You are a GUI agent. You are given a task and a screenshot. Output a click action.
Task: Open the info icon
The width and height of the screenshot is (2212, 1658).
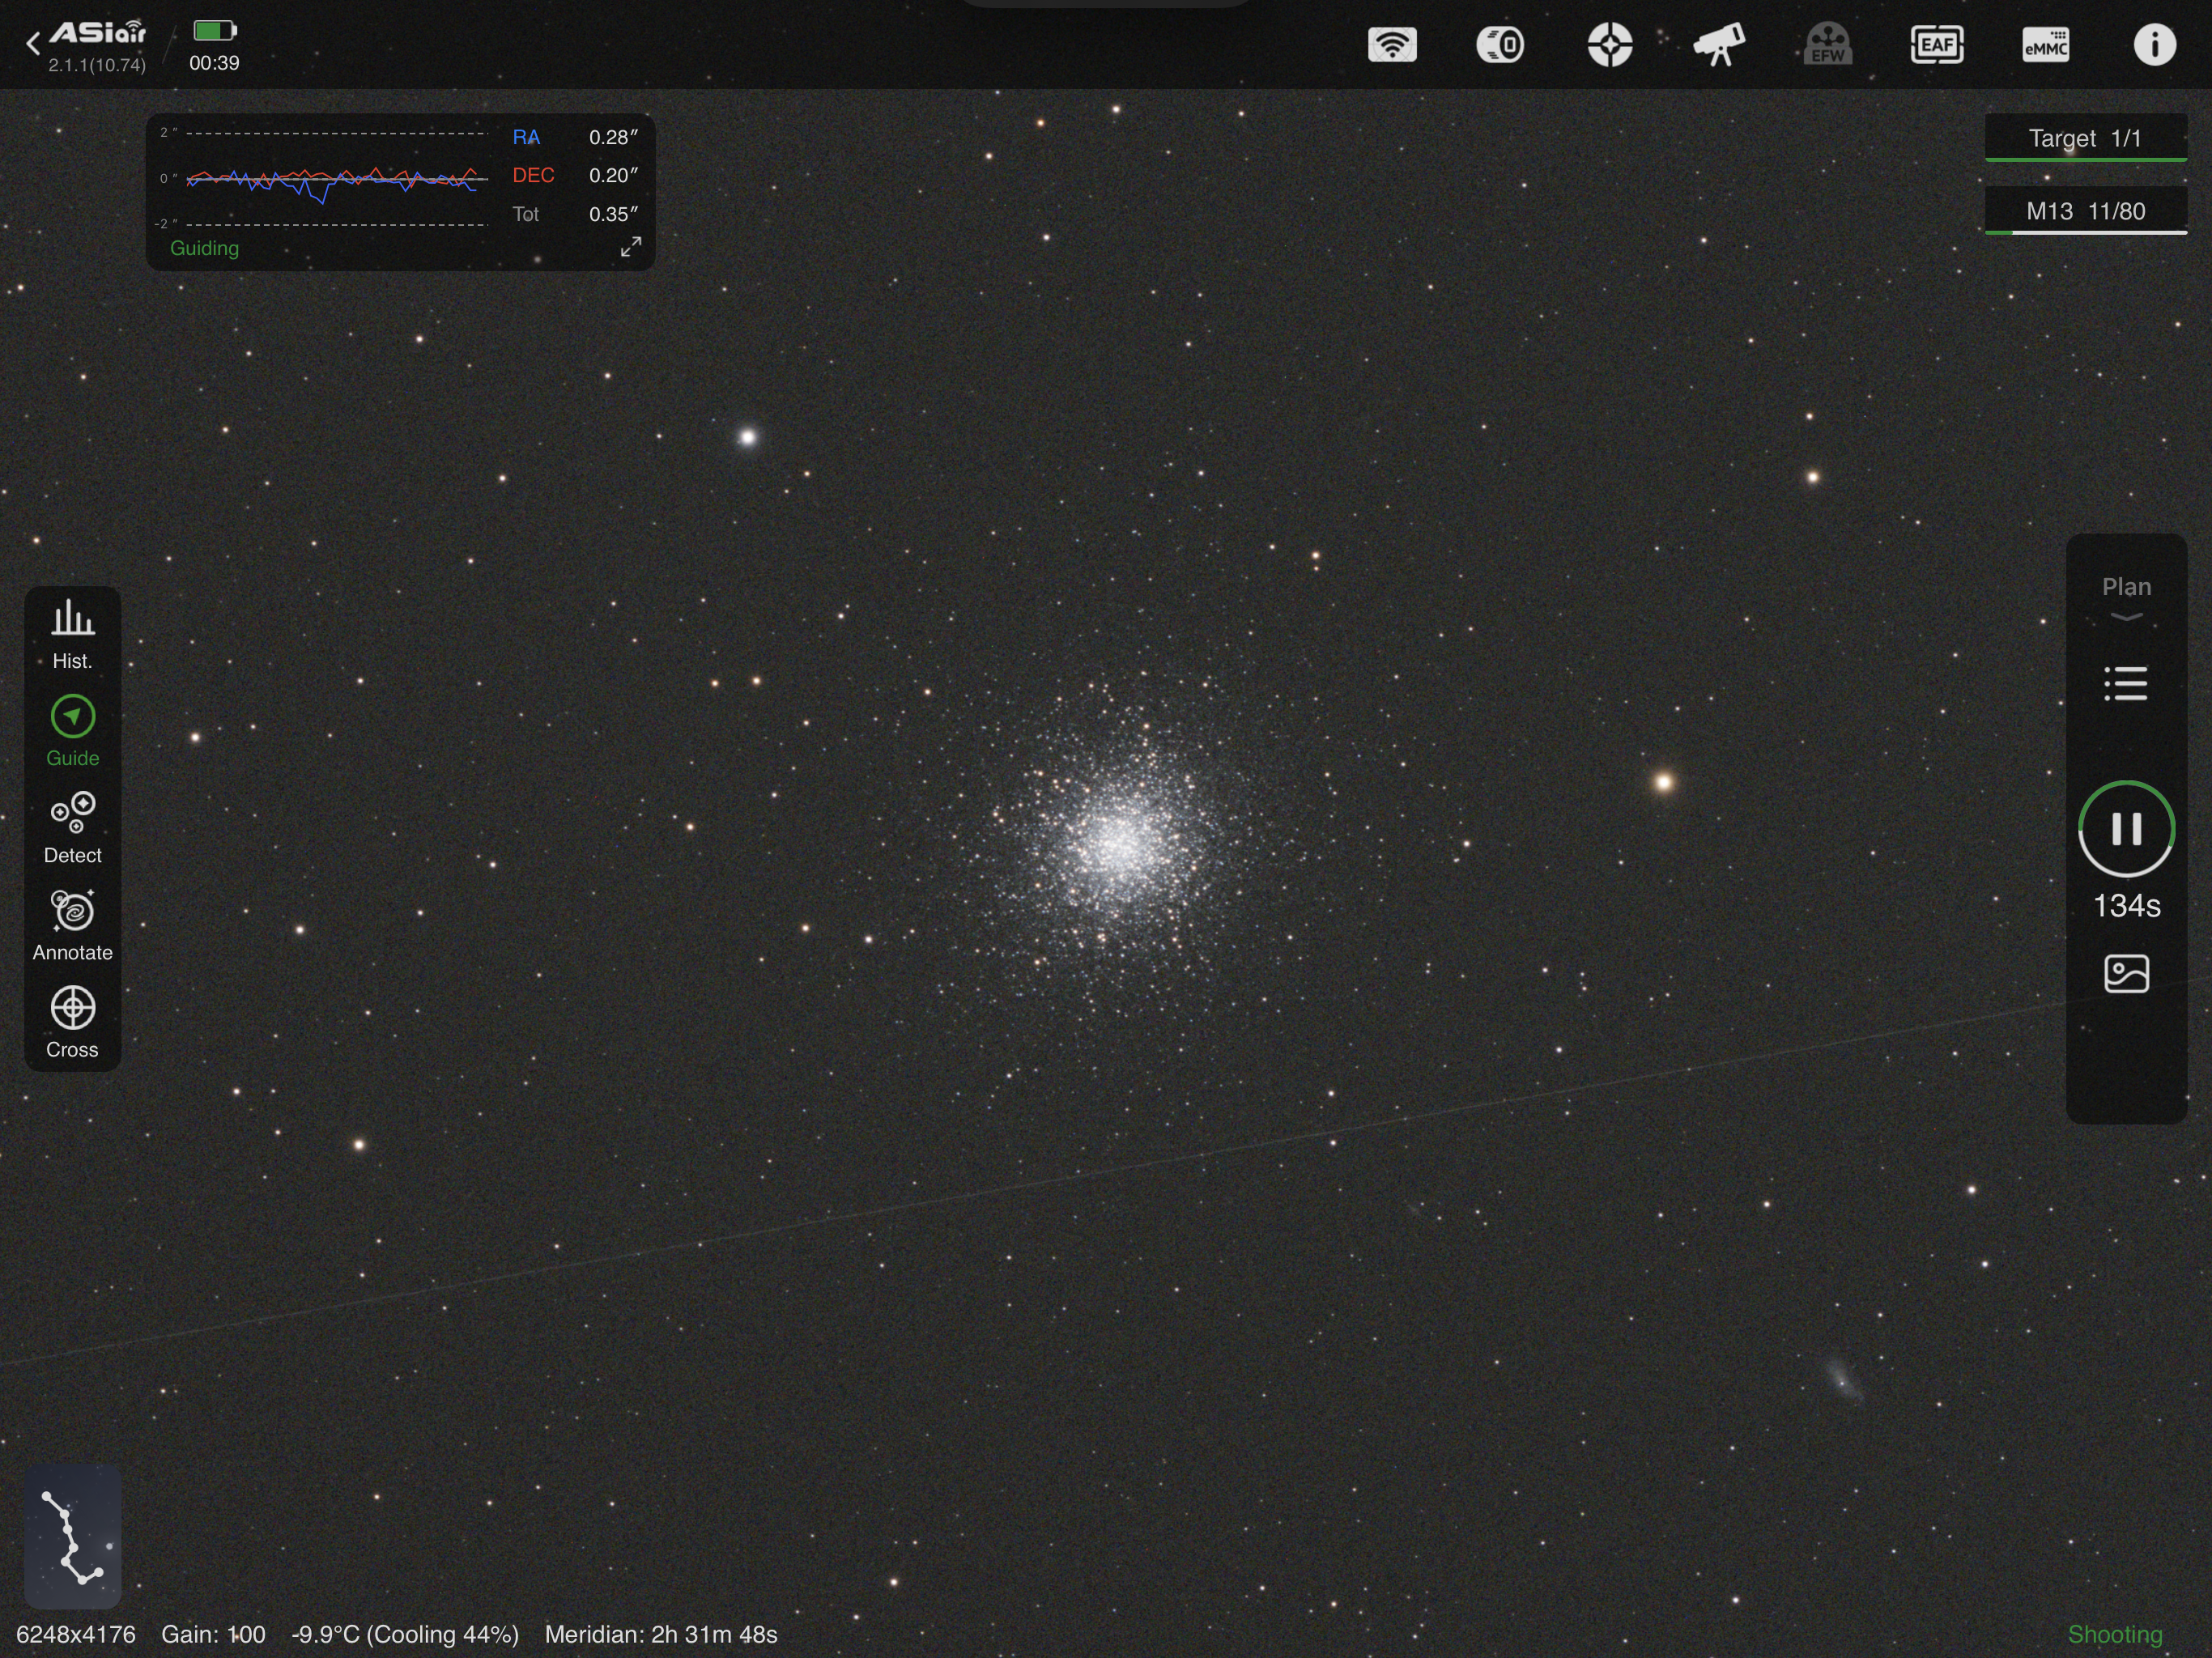2154,45
